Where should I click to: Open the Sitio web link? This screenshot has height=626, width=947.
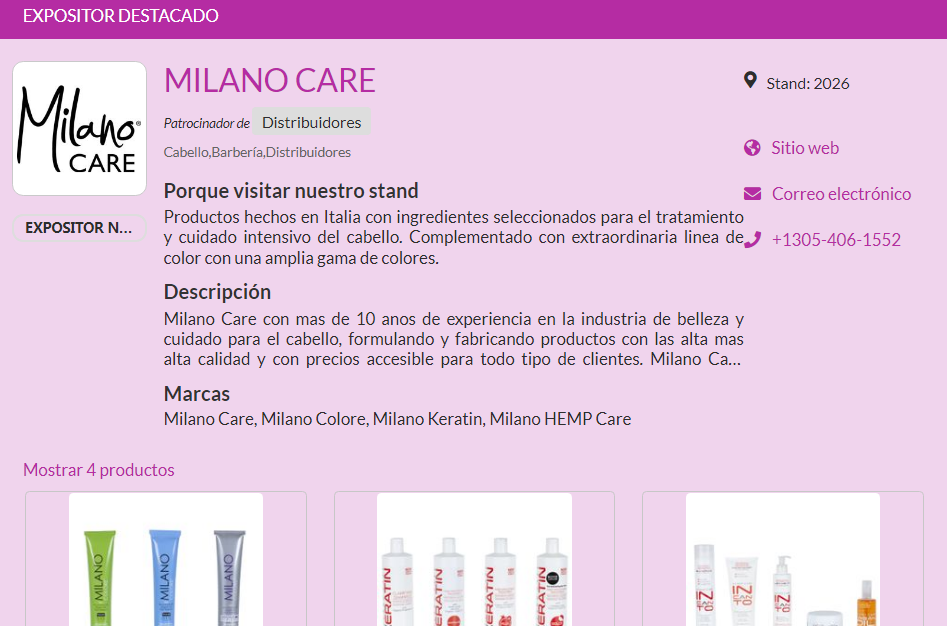click(804, 148)
